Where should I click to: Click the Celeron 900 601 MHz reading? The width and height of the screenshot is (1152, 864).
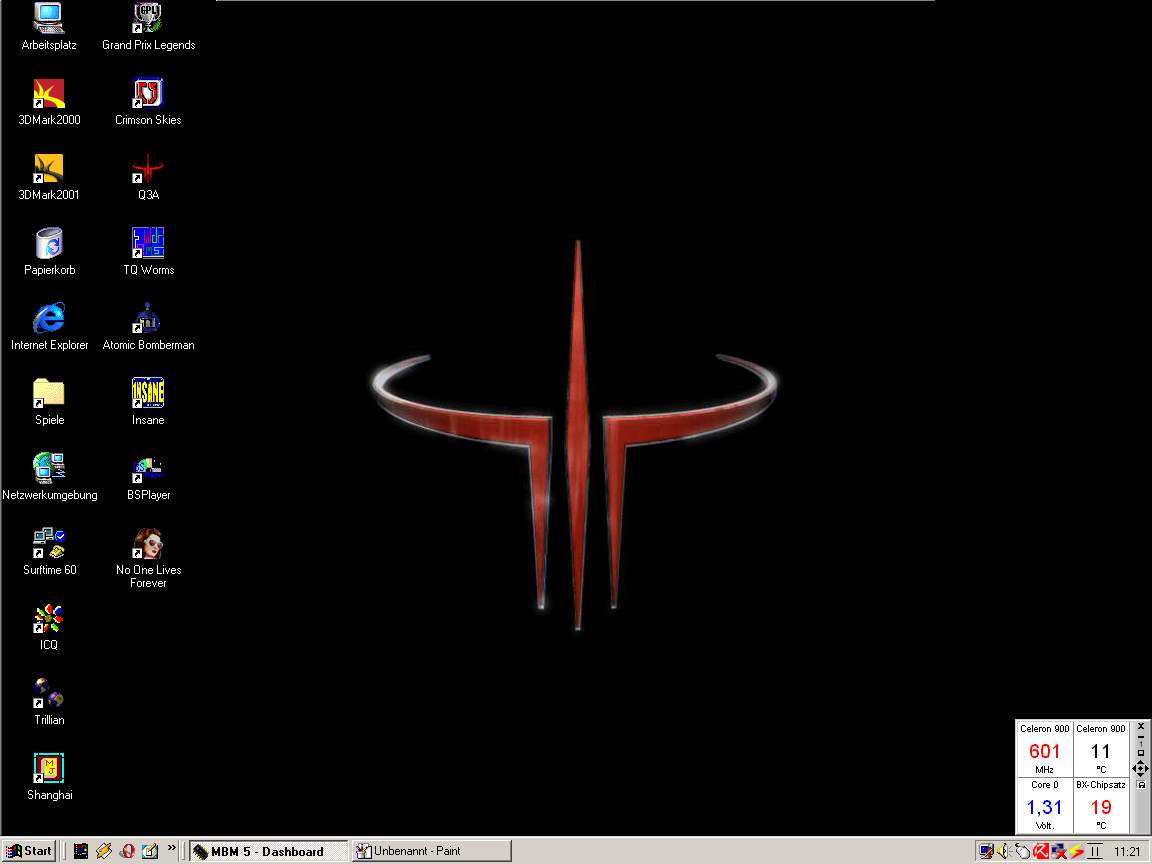pyautogui.click(x=1044, y=749)
